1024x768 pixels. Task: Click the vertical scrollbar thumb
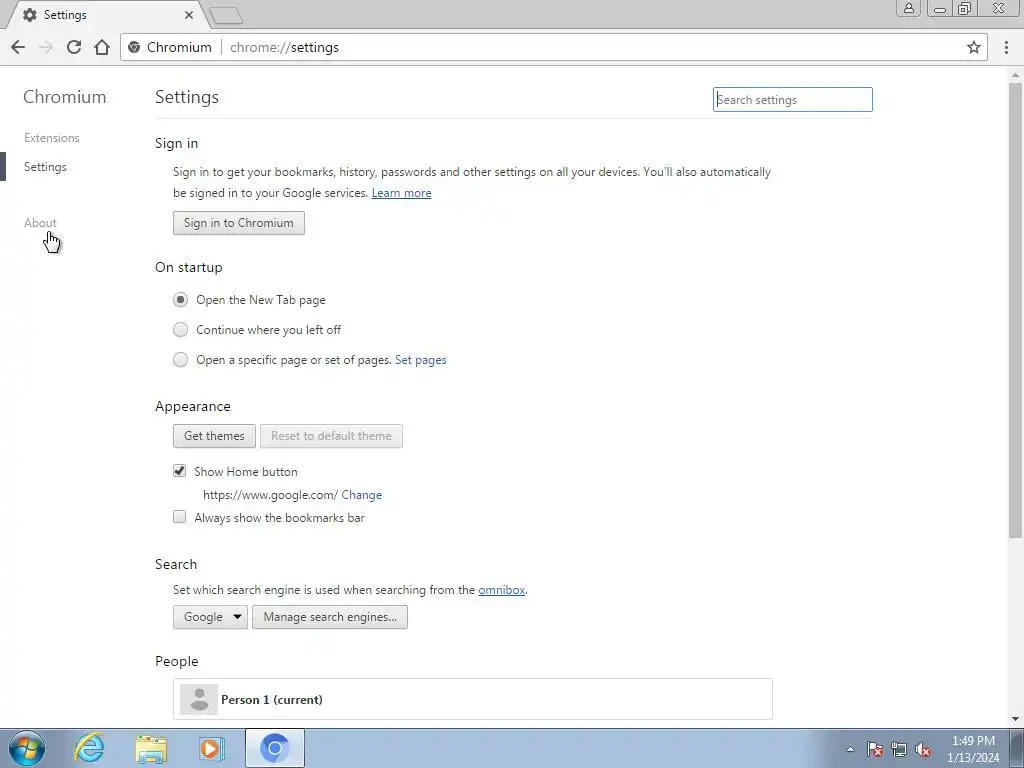1015,310
